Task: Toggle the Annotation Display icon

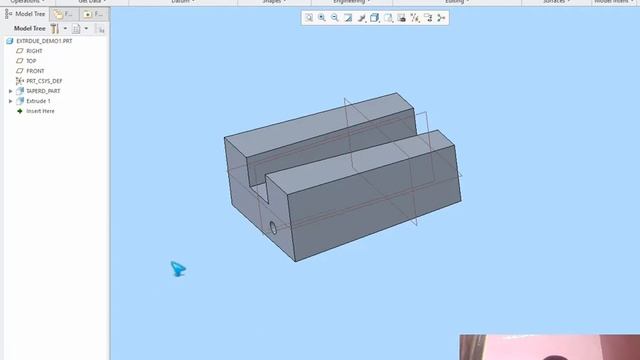Action: 428,18
